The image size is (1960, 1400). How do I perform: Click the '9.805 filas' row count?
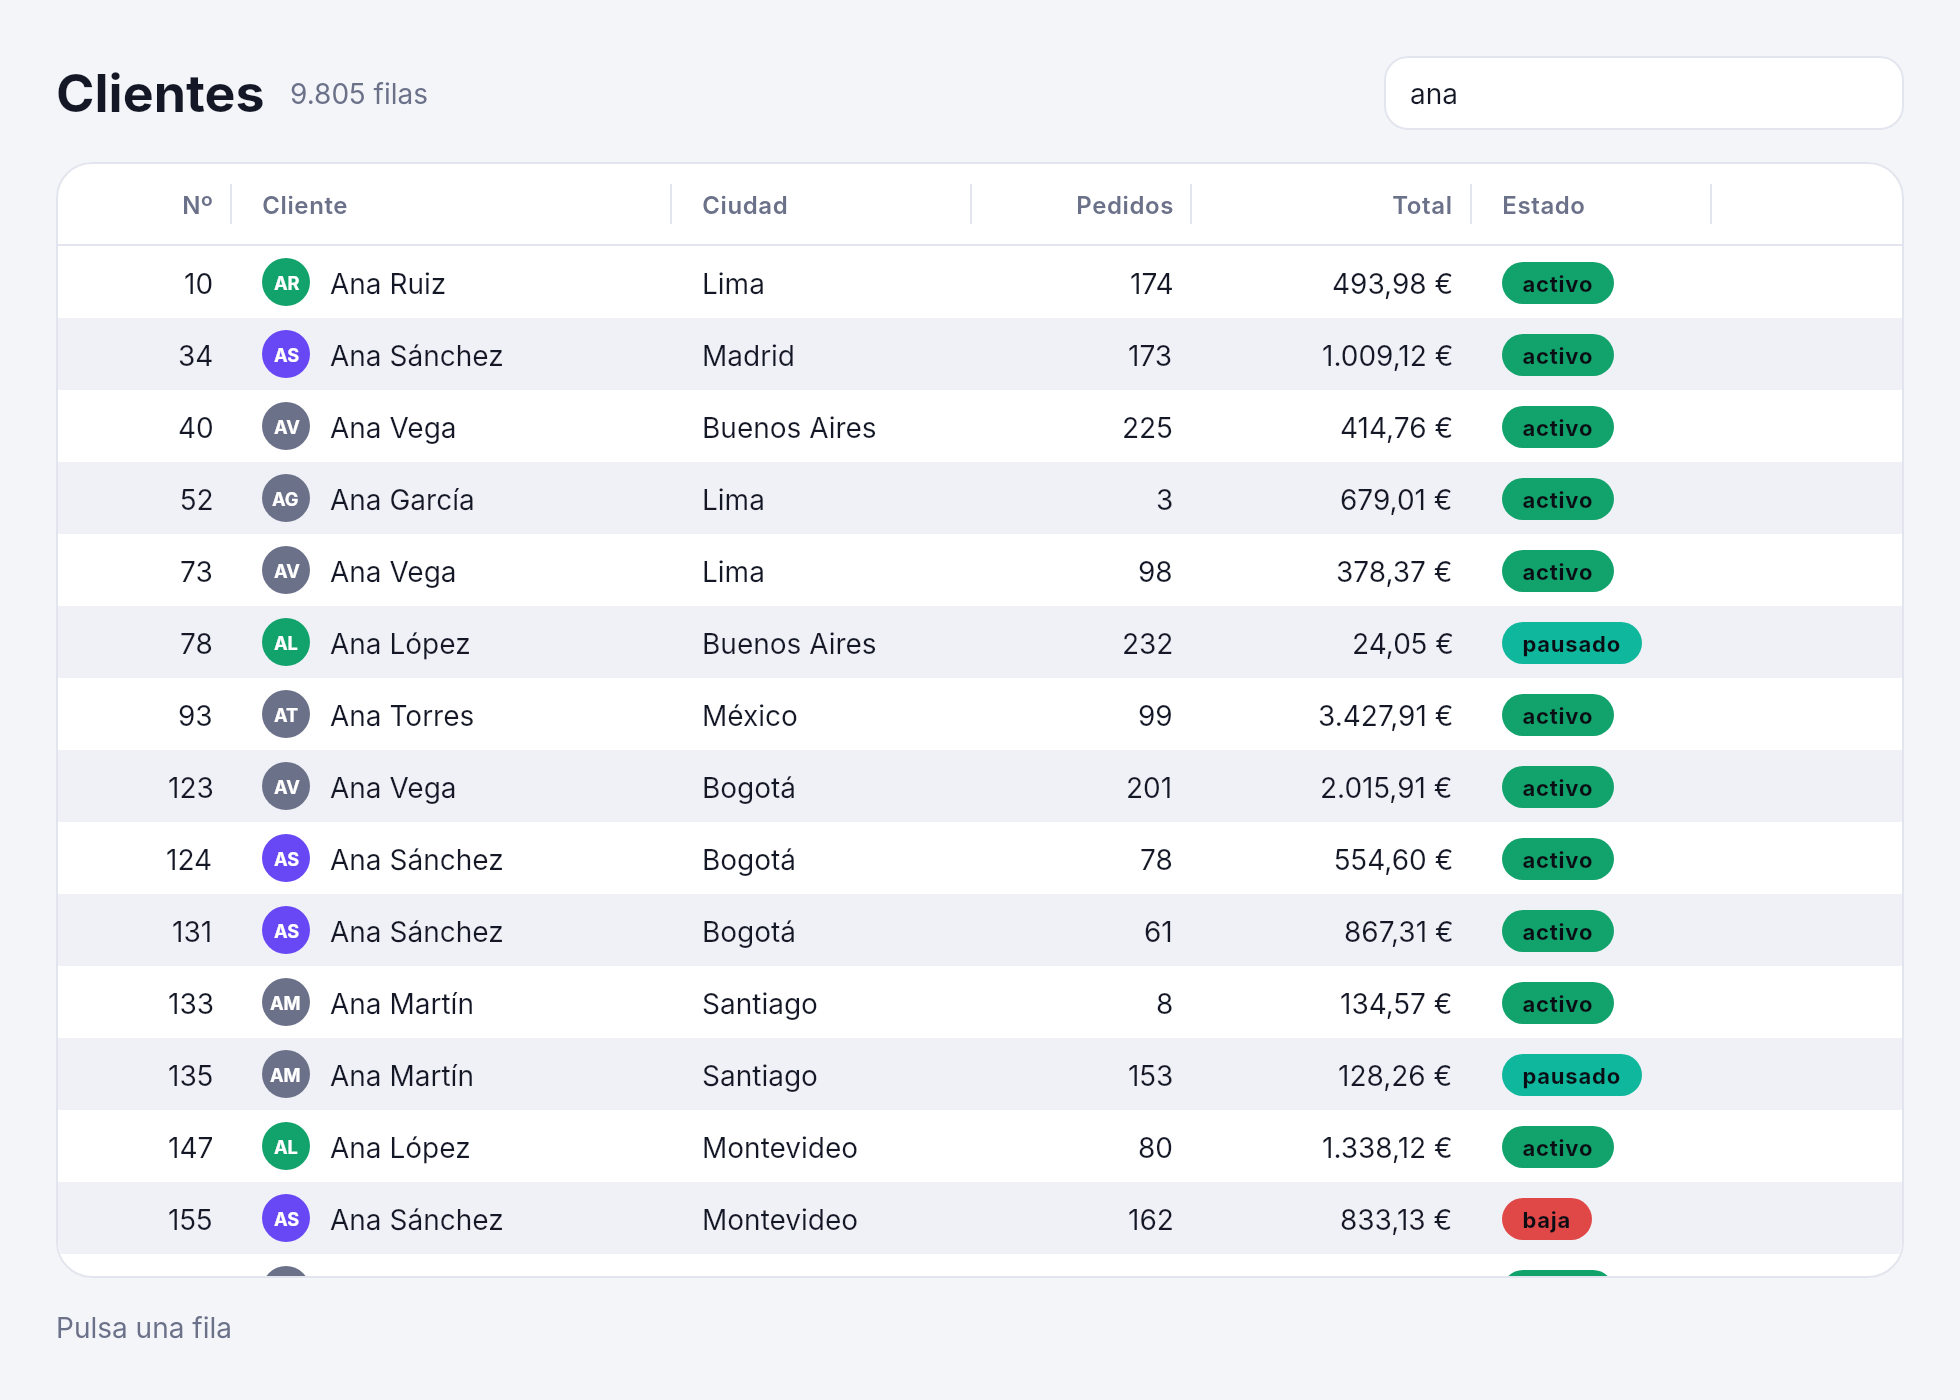tap(359, 94)
